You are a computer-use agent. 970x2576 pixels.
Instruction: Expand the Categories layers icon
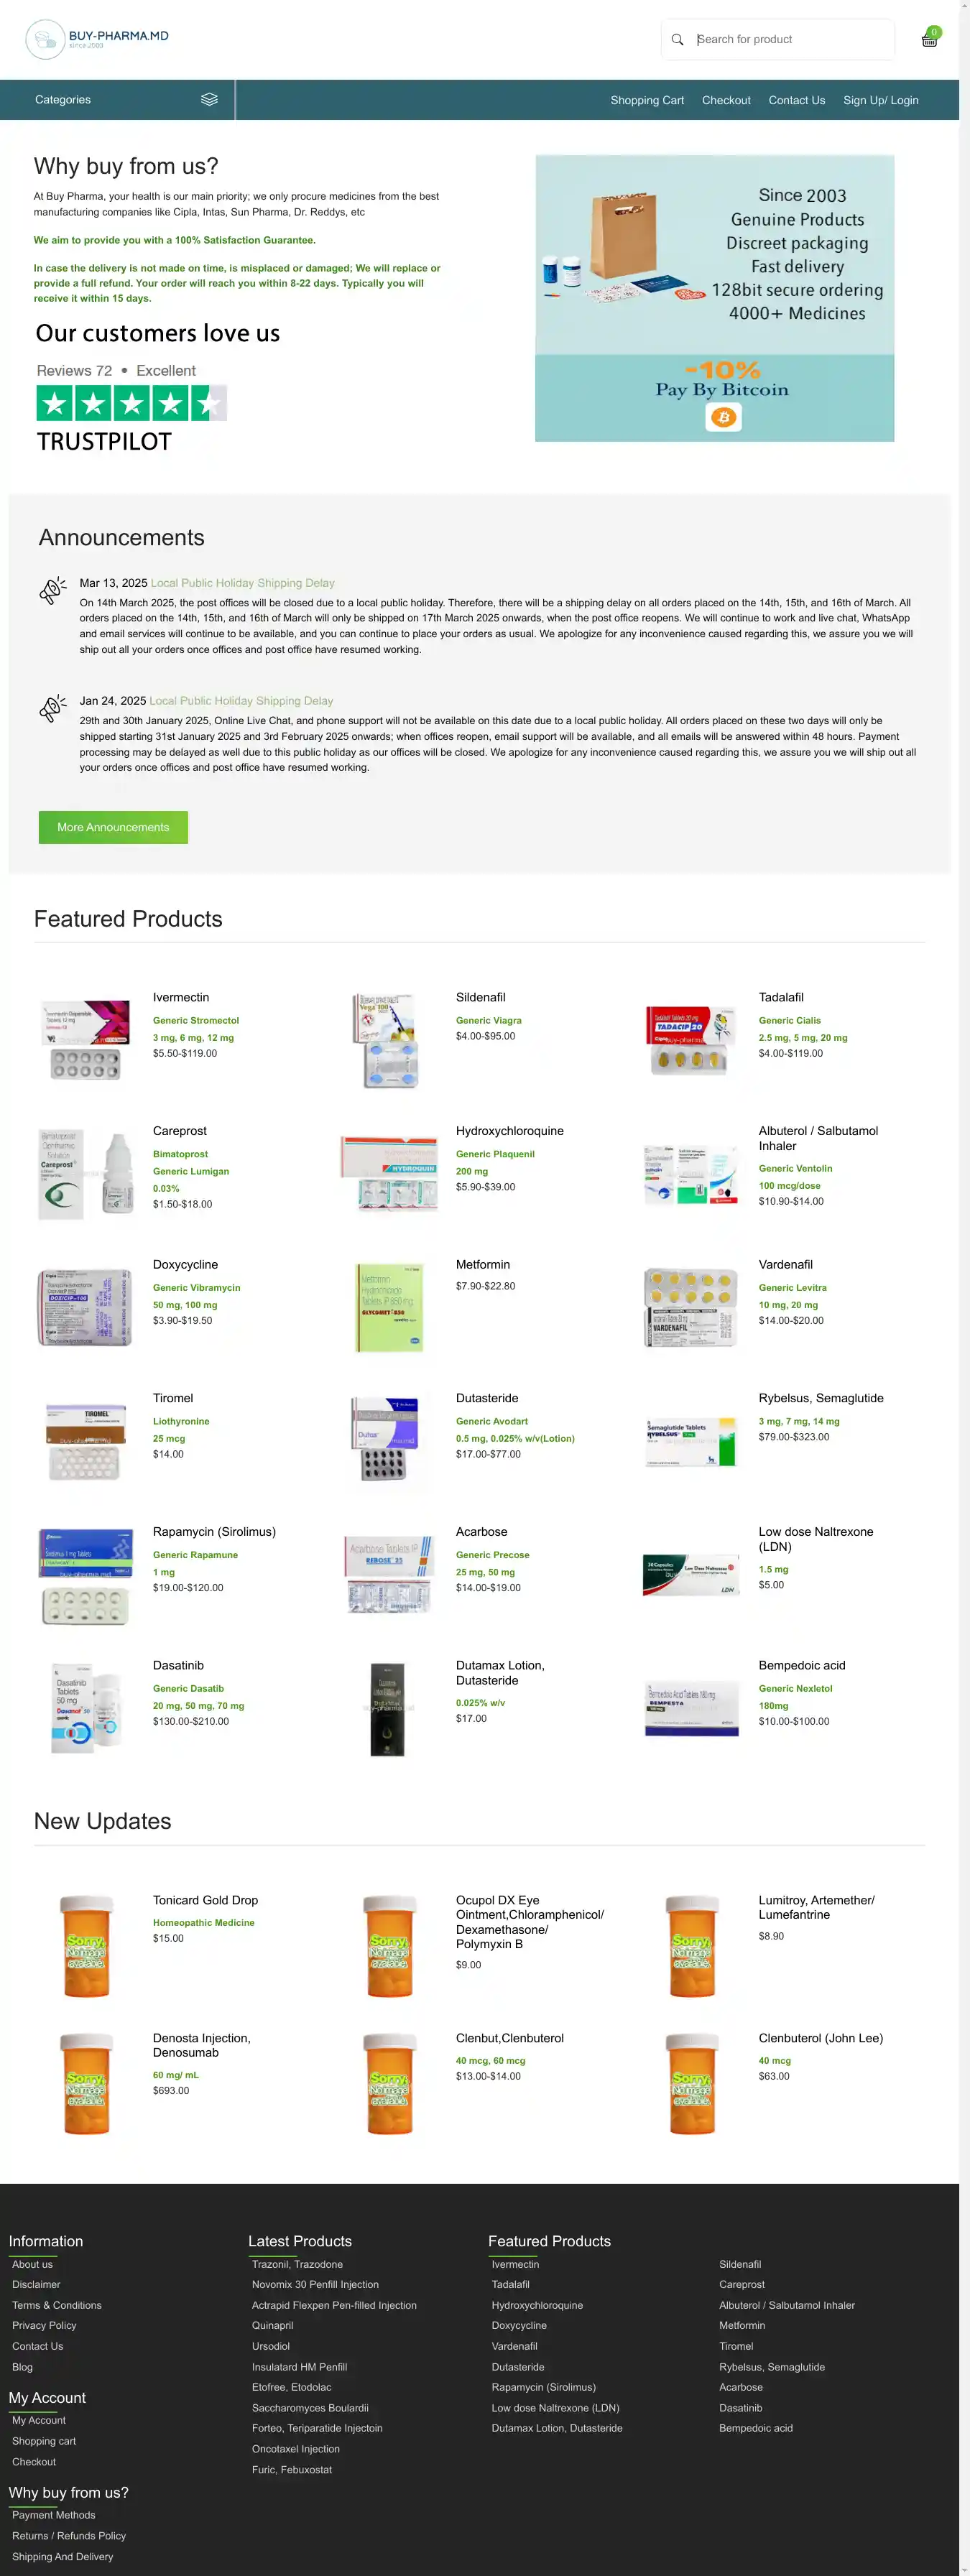pos(209,100)
